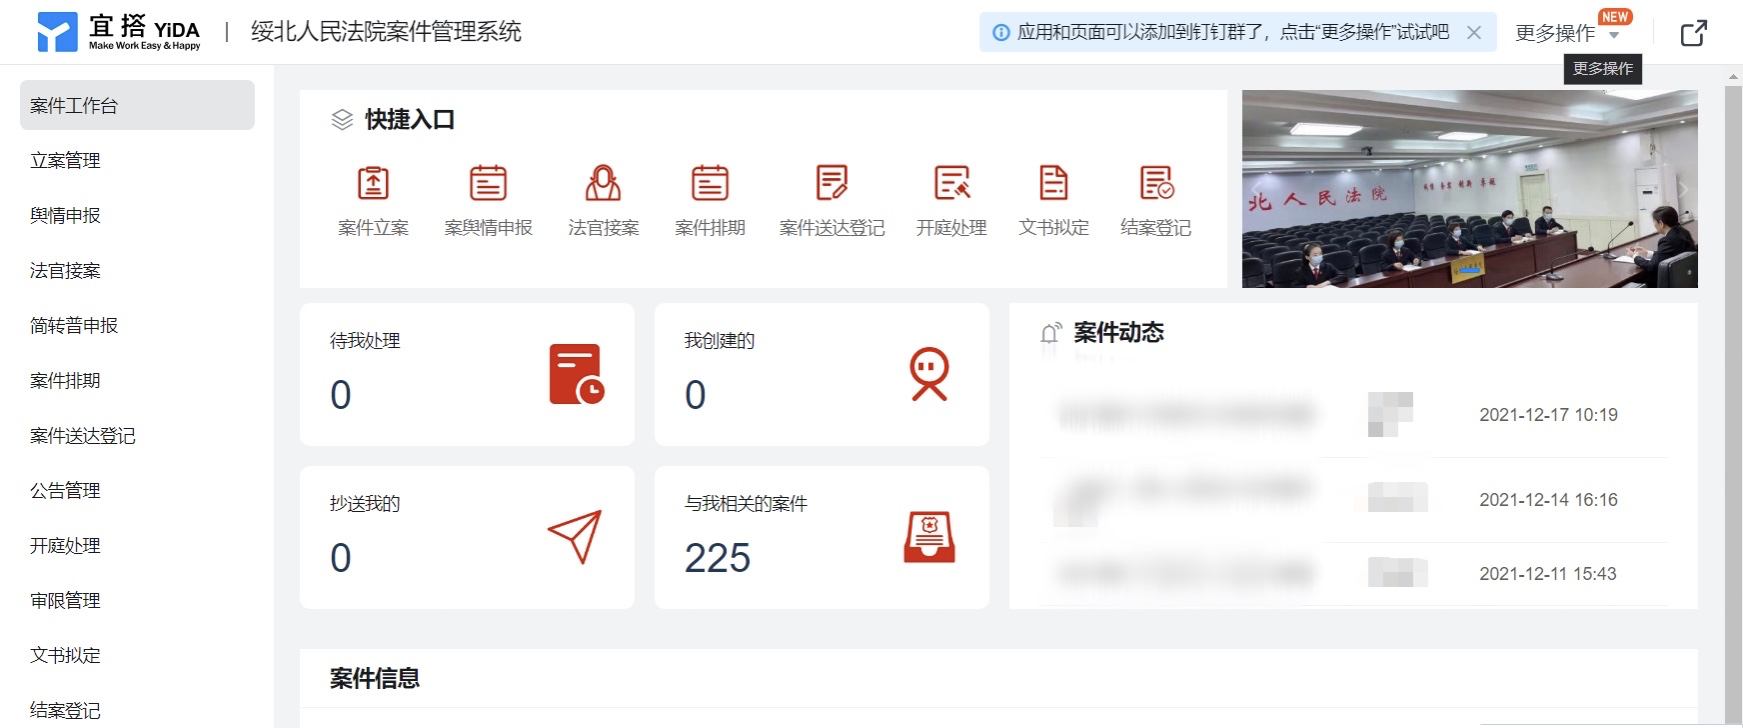Image resolution: width=1743 pixels, height=728 pixels.
Task: Click the 案件立案 shortcut label
Action: [373, 228]
